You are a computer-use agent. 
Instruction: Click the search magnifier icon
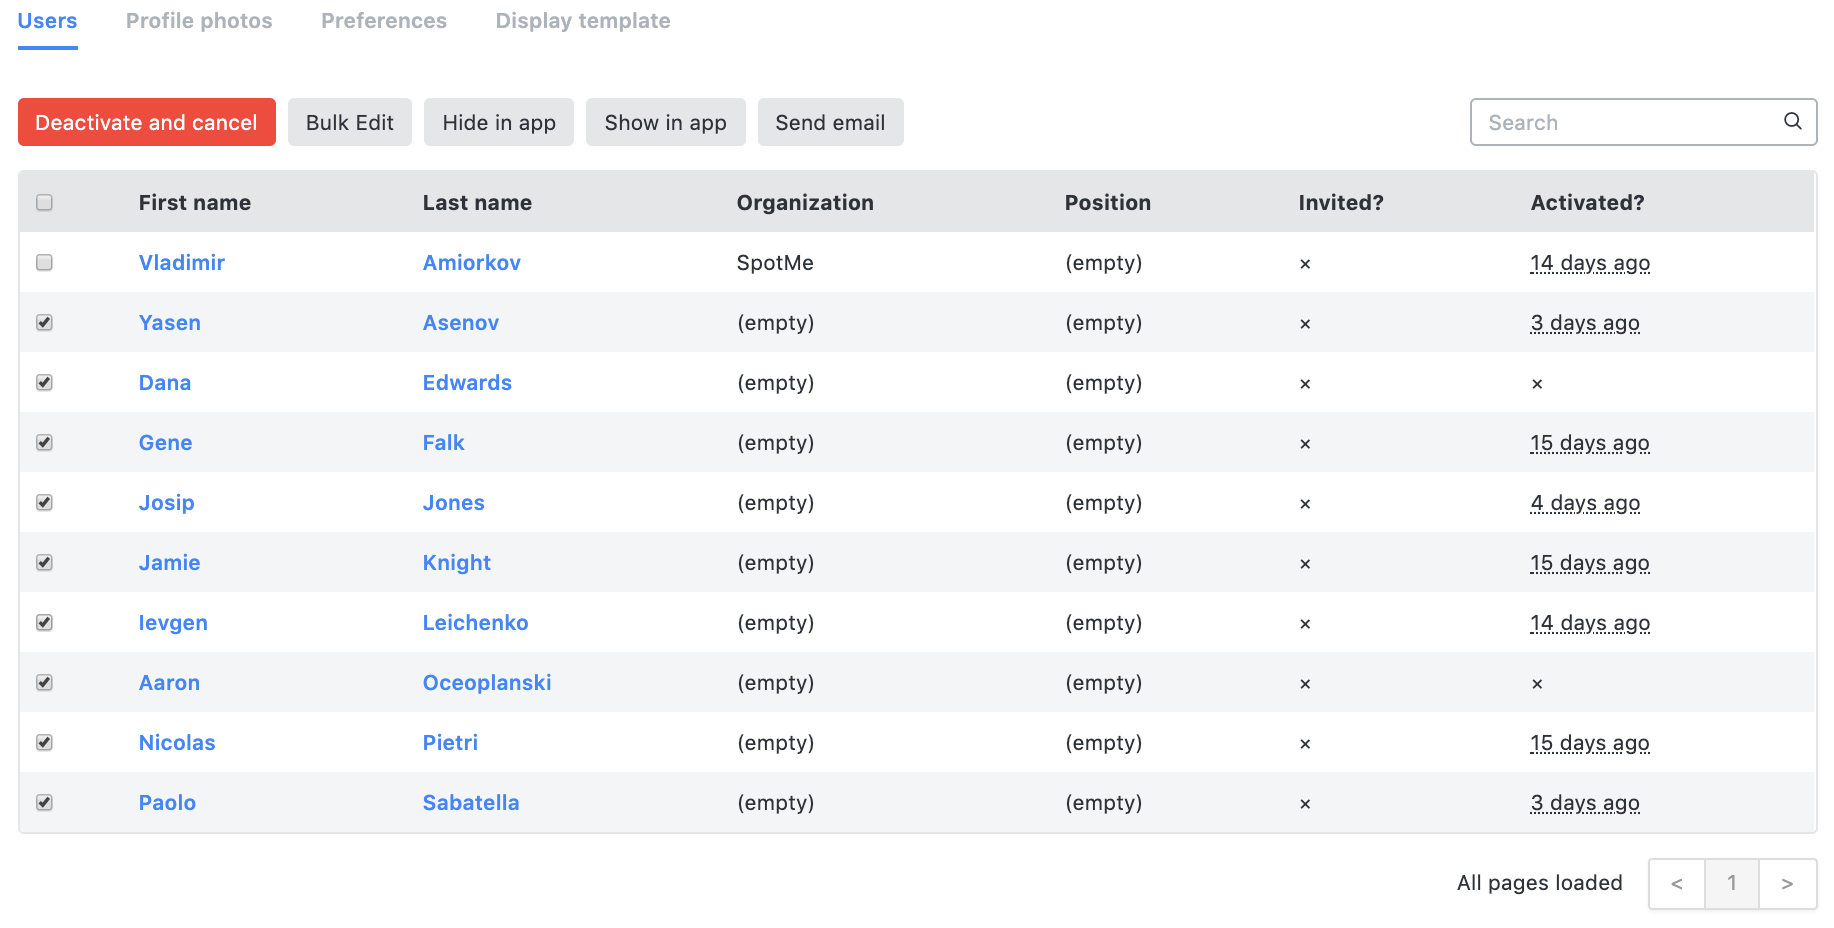[1793, 121]
